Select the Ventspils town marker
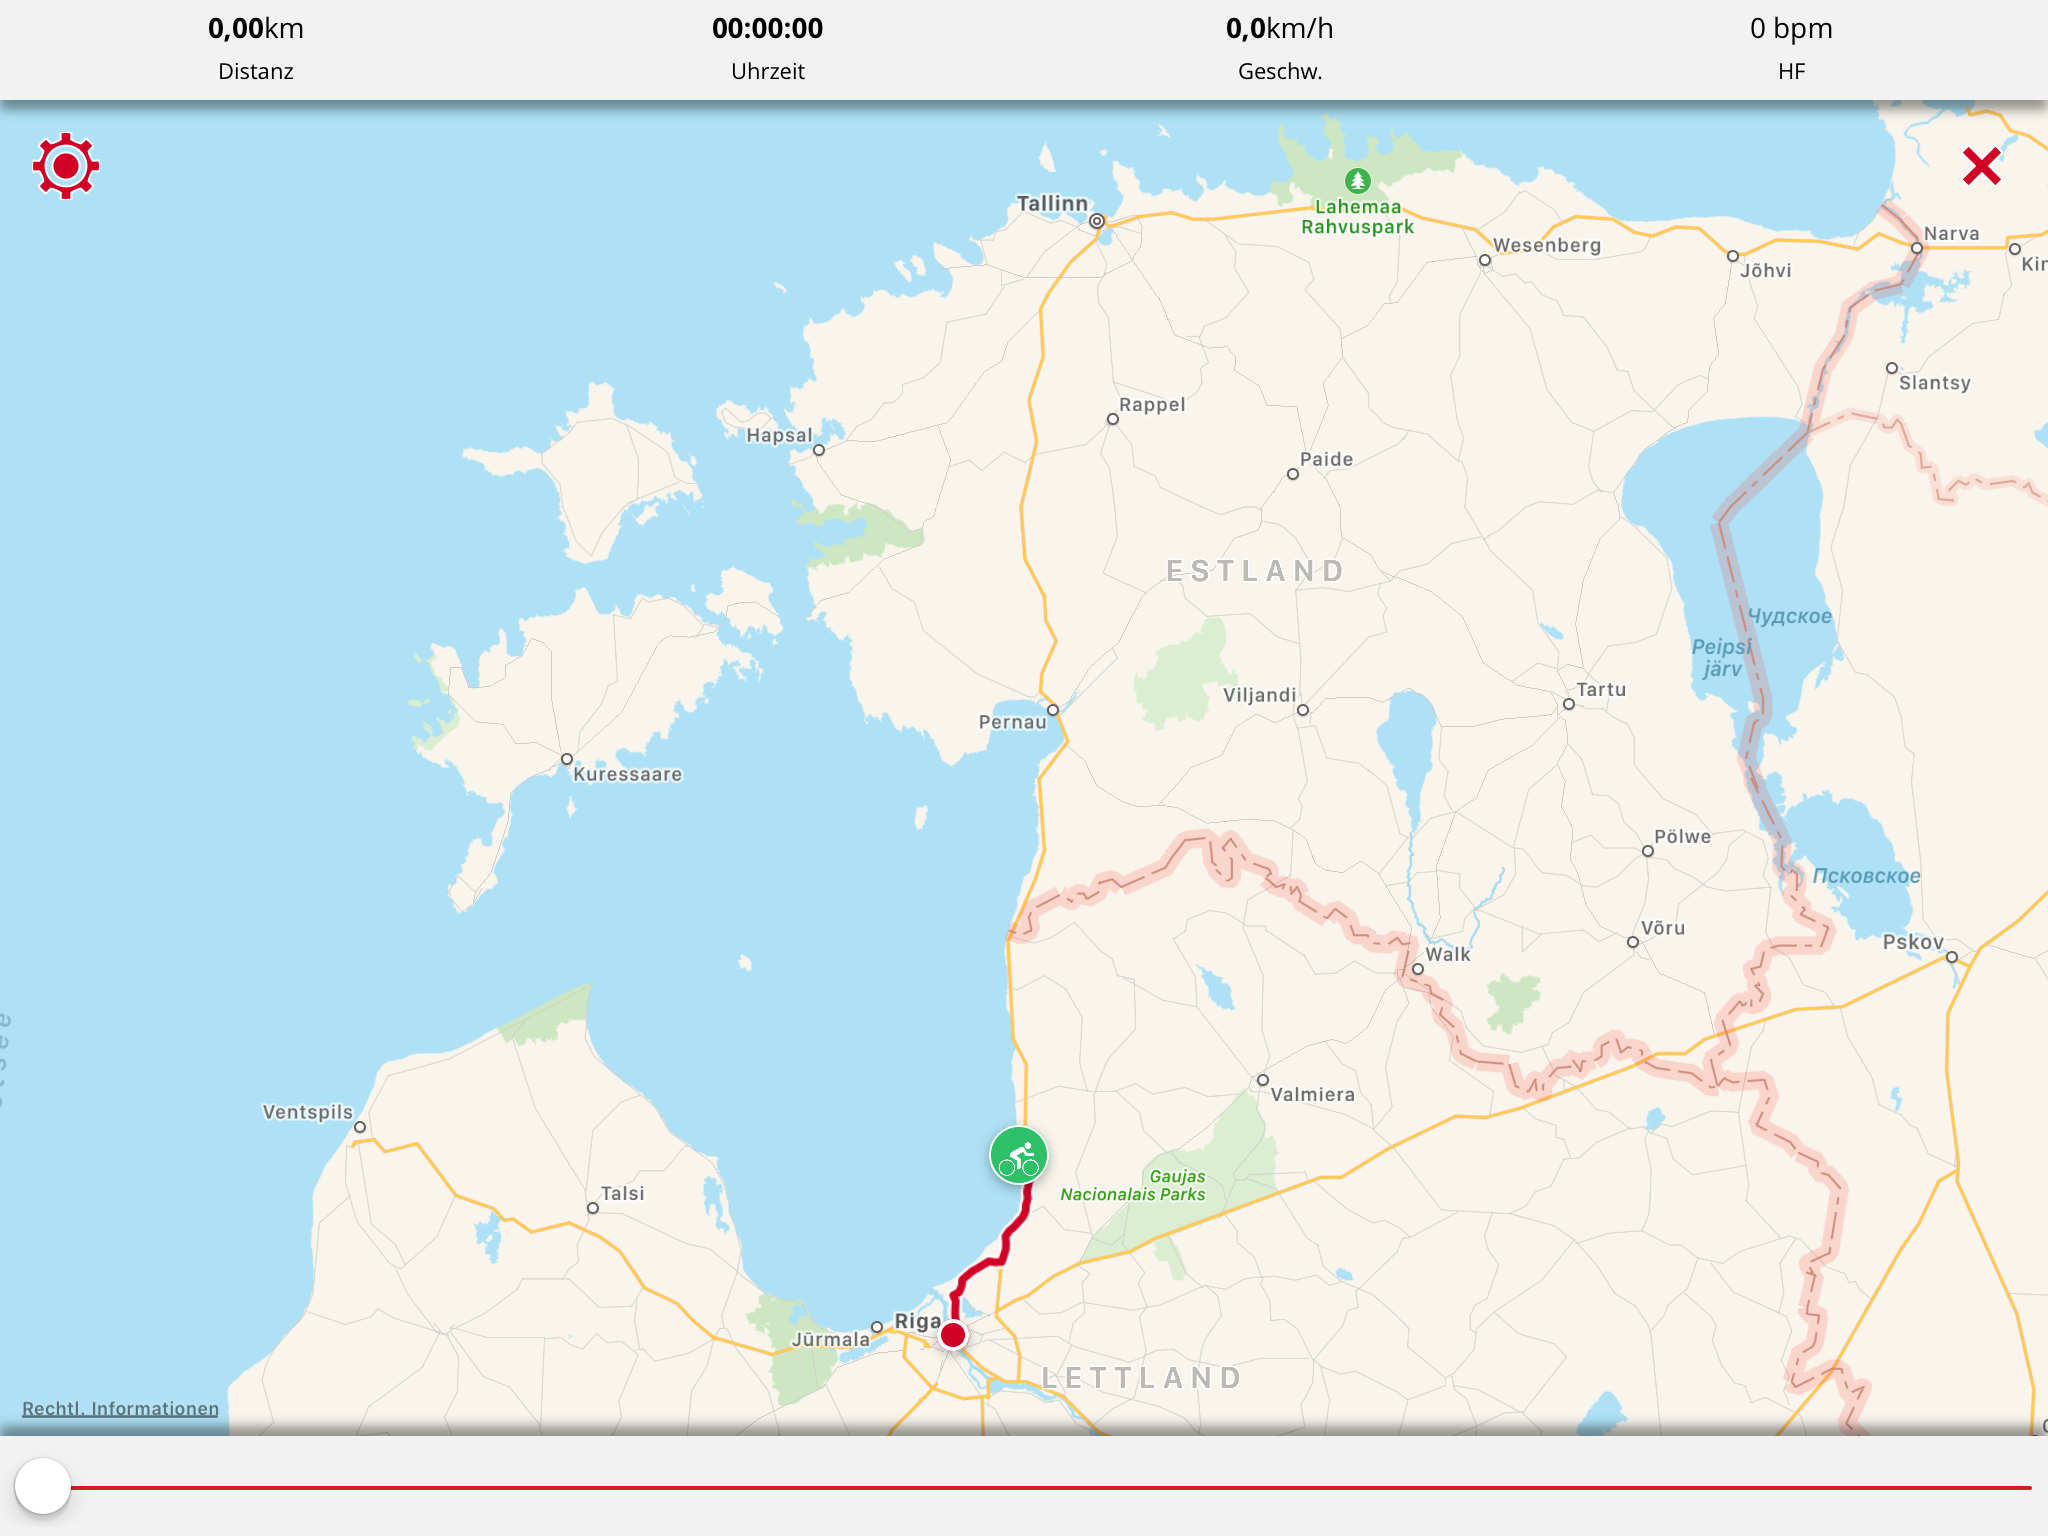Image resolution: width=2048 pixels, height=1536 pixels. (x=360, y=1127)
